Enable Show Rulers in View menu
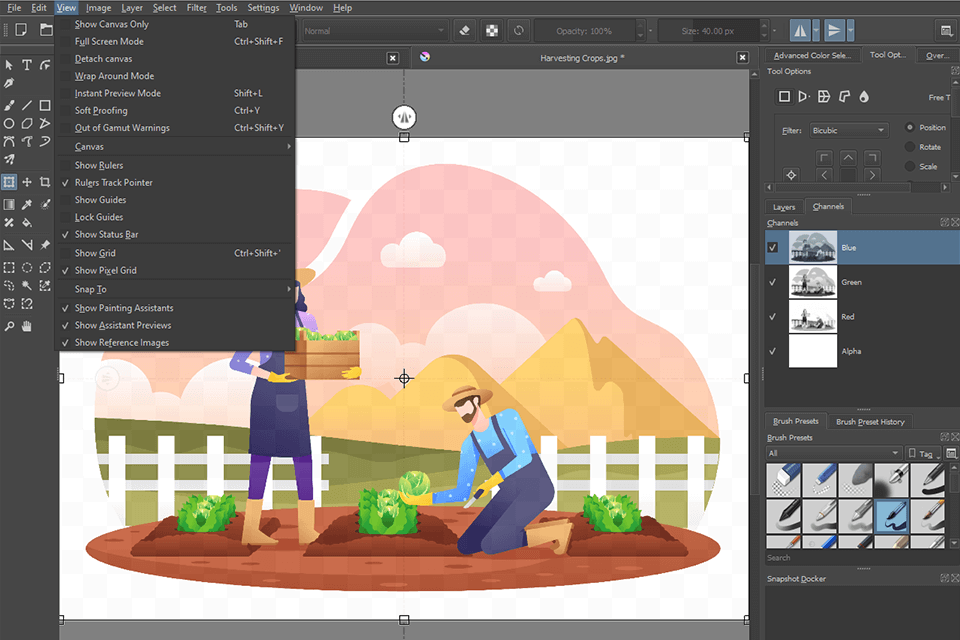Screen dimensions: 960x640 click(x=99, y=165)
